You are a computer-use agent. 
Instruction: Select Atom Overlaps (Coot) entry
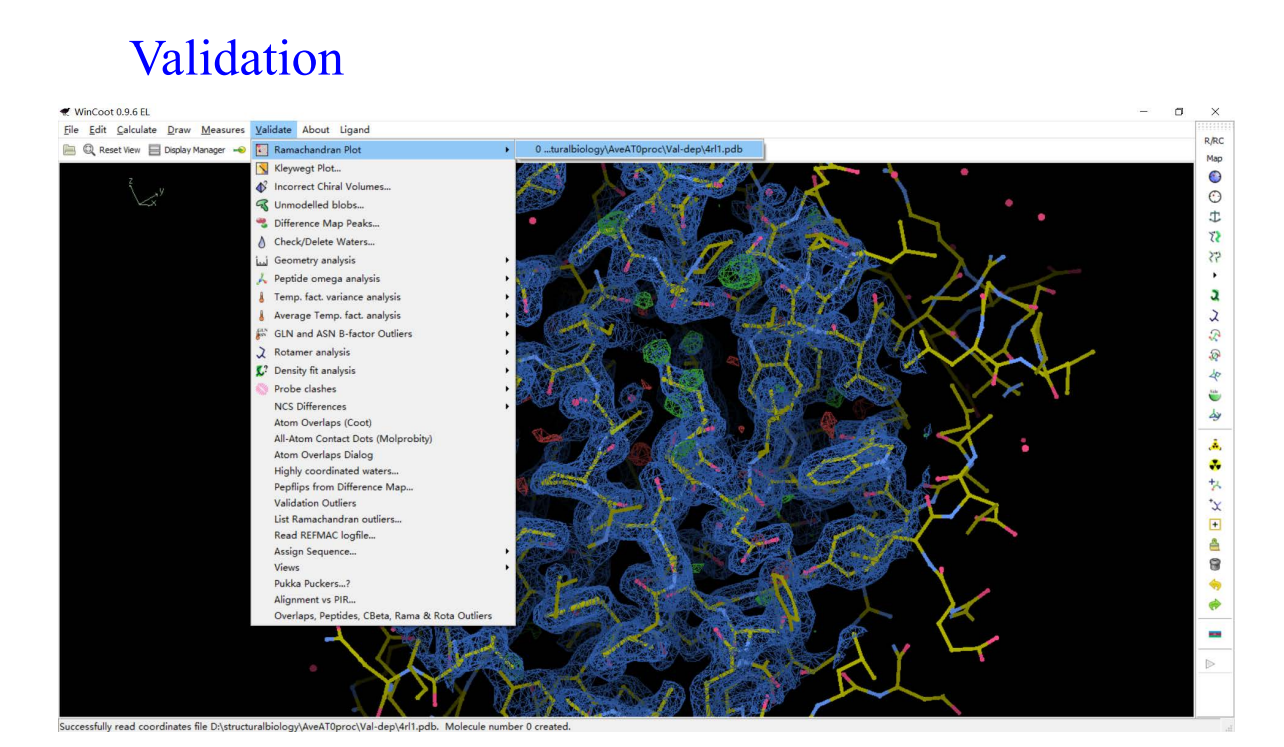383,422
